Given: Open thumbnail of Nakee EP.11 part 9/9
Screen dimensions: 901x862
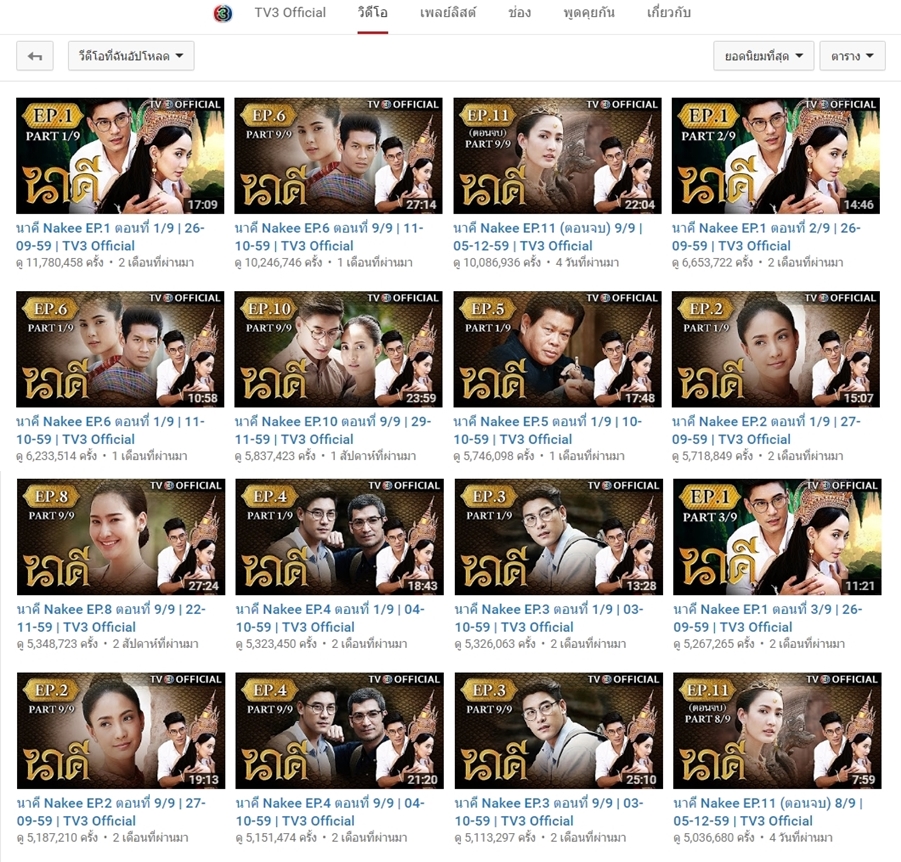Looking at the screenshot, I should pyautogui.click(x=557, y=156).
